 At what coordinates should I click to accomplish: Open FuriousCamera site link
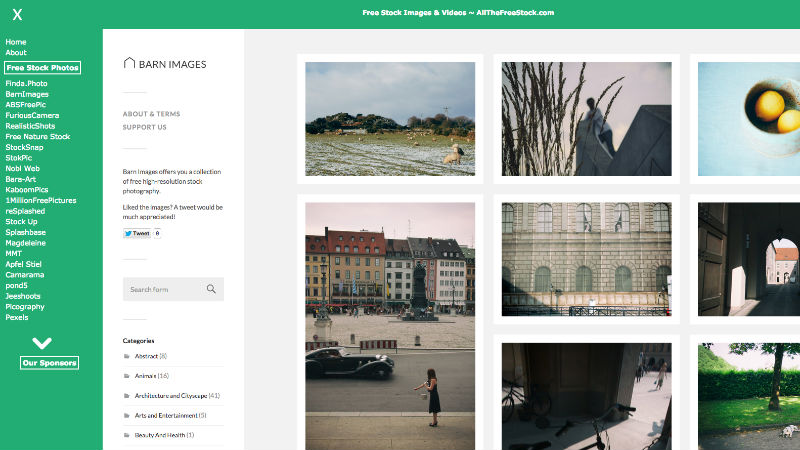[x=32, y=115]
